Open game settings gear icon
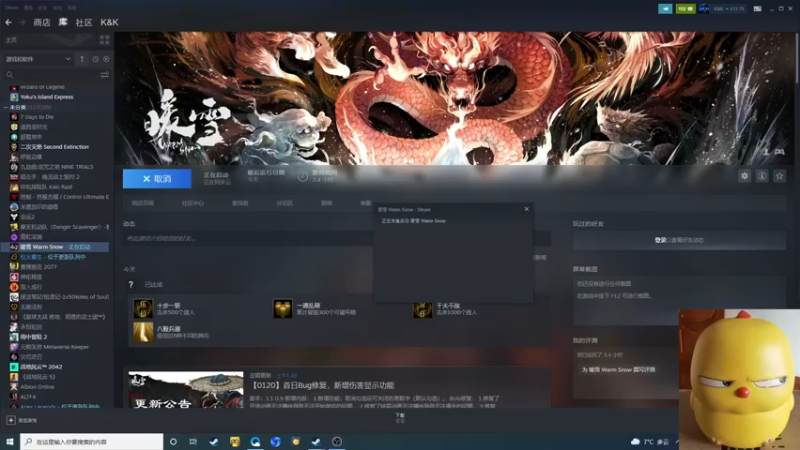 (x=744, y=176)
